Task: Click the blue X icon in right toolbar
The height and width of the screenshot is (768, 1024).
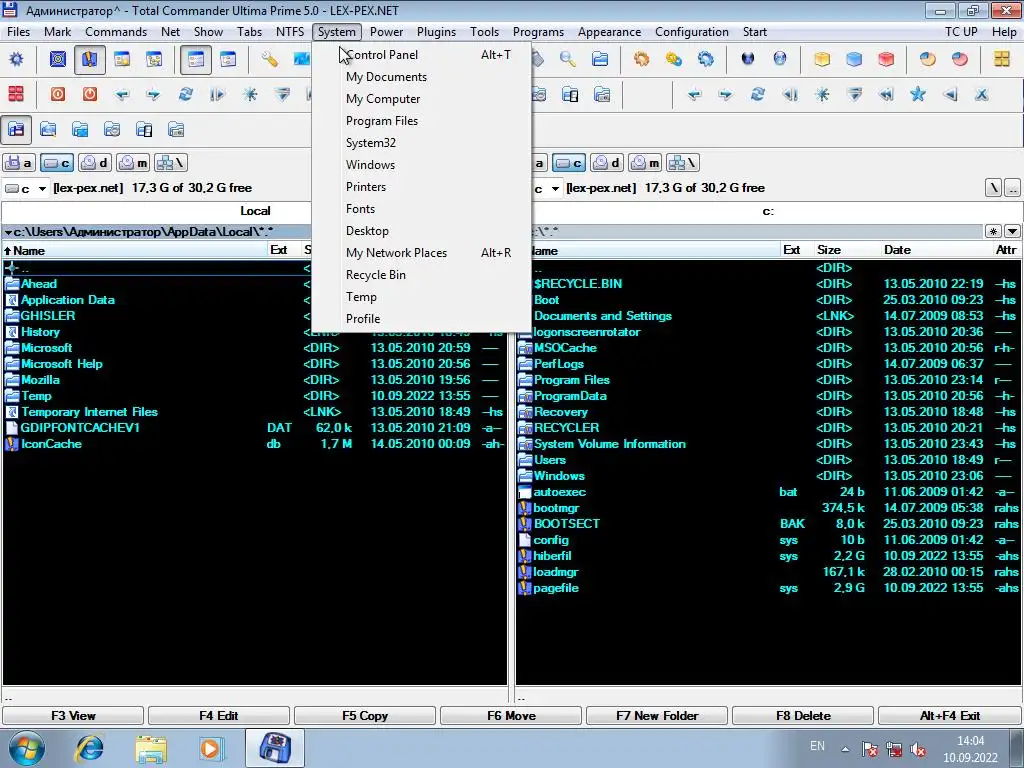Action: tap(981, 94)
